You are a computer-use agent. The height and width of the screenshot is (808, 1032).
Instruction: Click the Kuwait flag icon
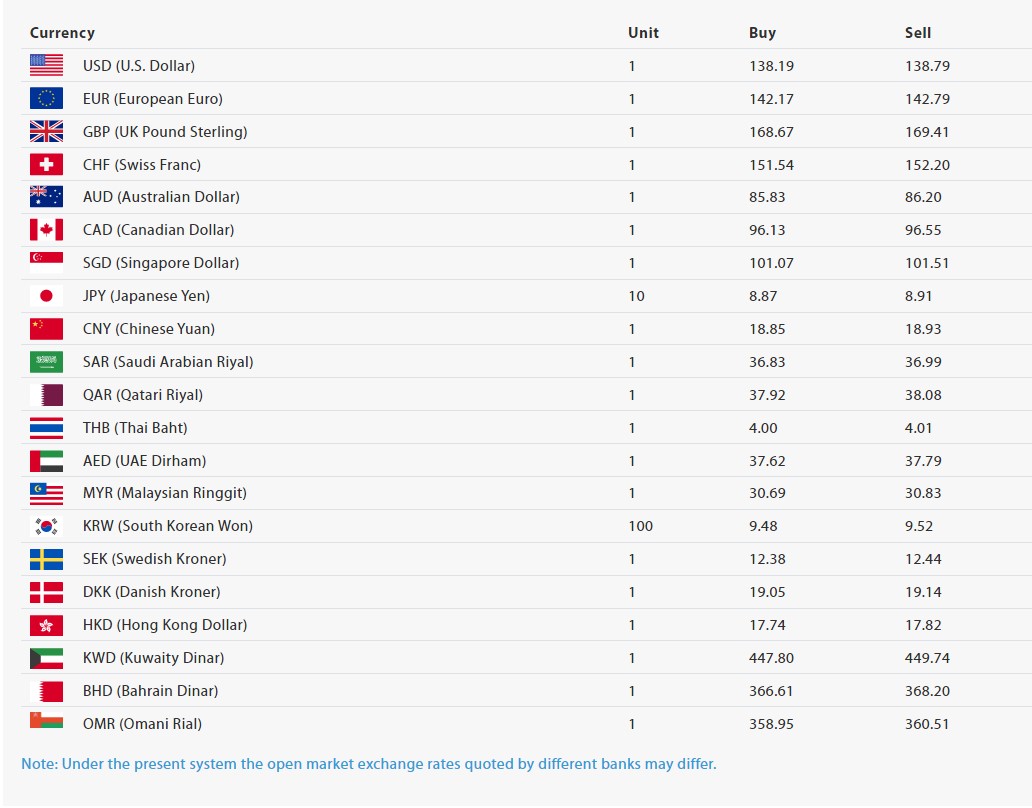pos(46,658)
